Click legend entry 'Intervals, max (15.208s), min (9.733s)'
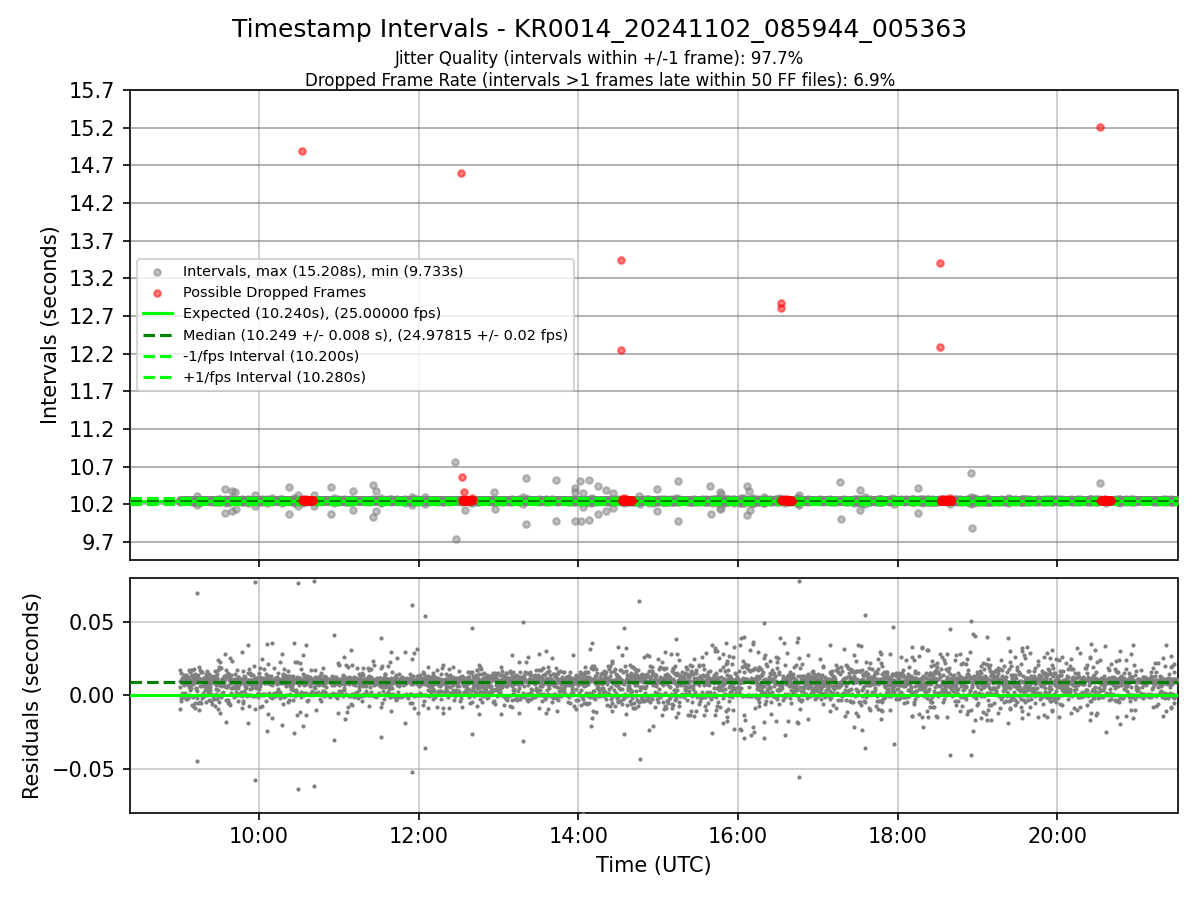1200x900 pixels. (323, 271)
